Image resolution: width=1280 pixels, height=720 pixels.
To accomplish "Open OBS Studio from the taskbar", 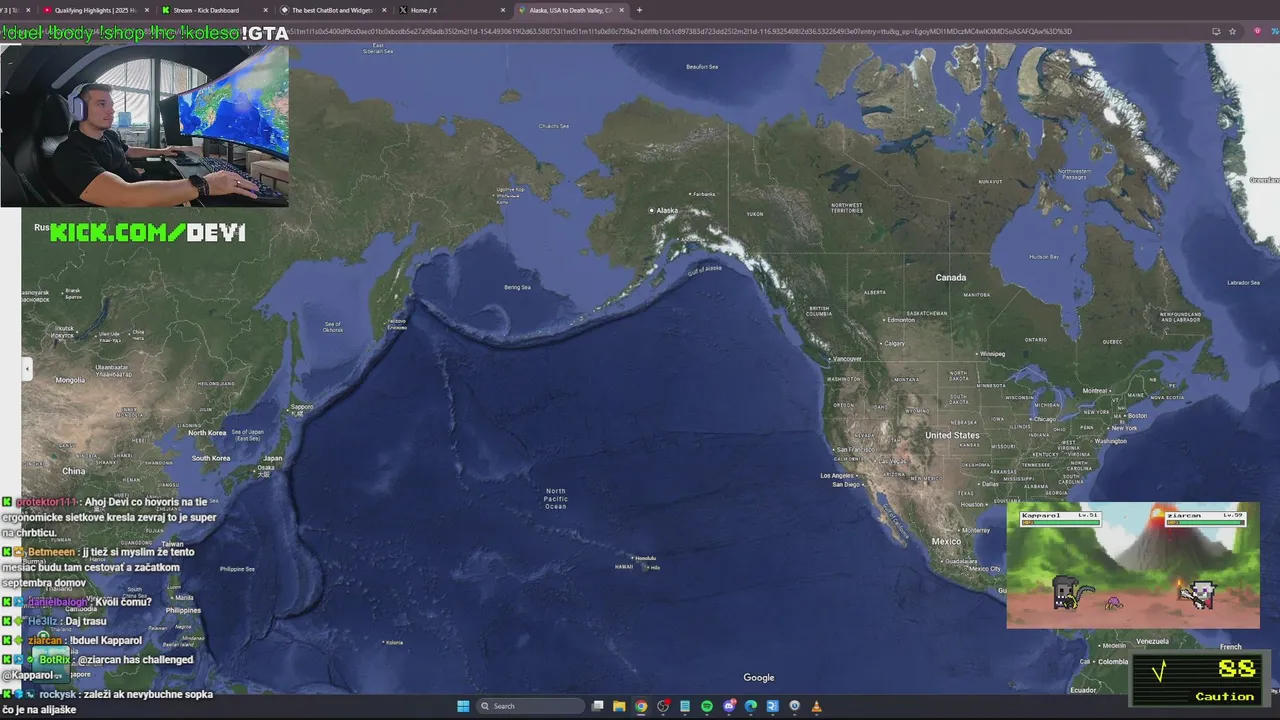I will 663,706.
